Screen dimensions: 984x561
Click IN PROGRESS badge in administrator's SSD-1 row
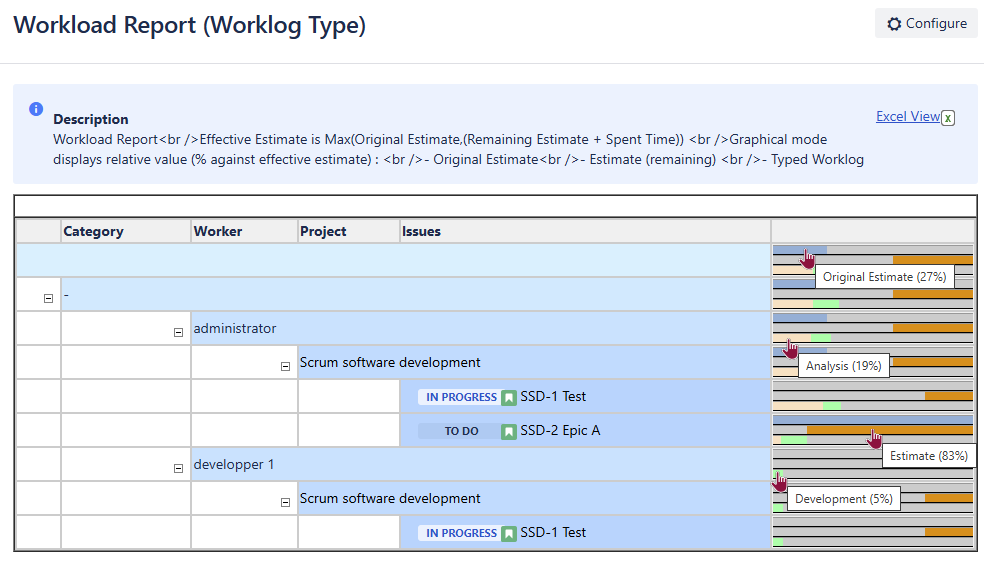click(461, 397)
